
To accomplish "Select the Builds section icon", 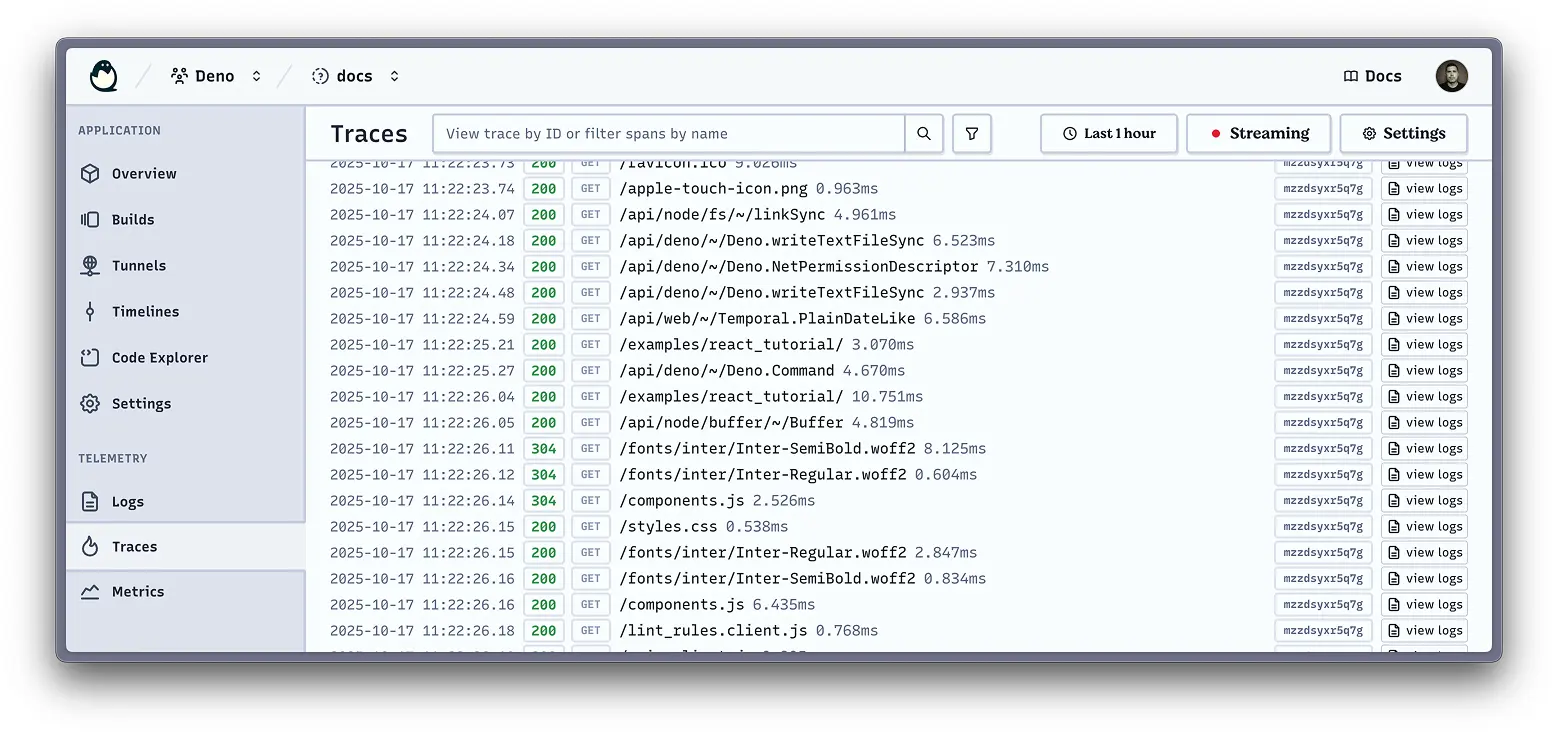I will 91,219.
